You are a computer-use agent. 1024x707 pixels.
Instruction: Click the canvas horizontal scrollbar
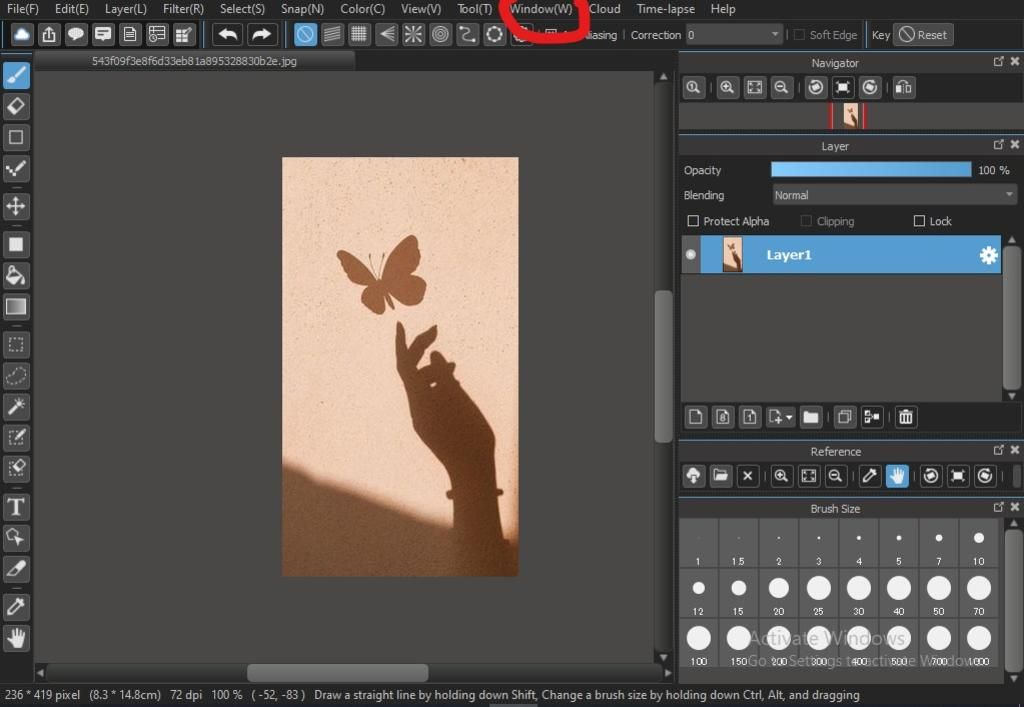click(338, 672)
